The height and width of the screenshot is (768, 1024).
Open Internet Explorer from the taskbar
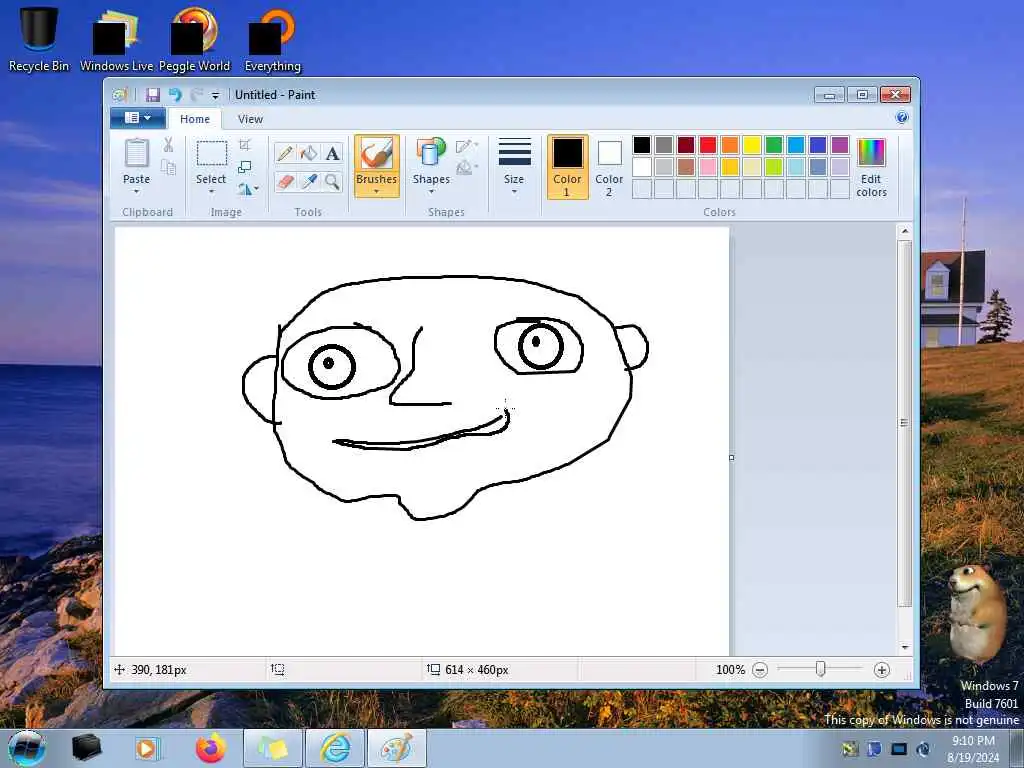coord(335,748)
